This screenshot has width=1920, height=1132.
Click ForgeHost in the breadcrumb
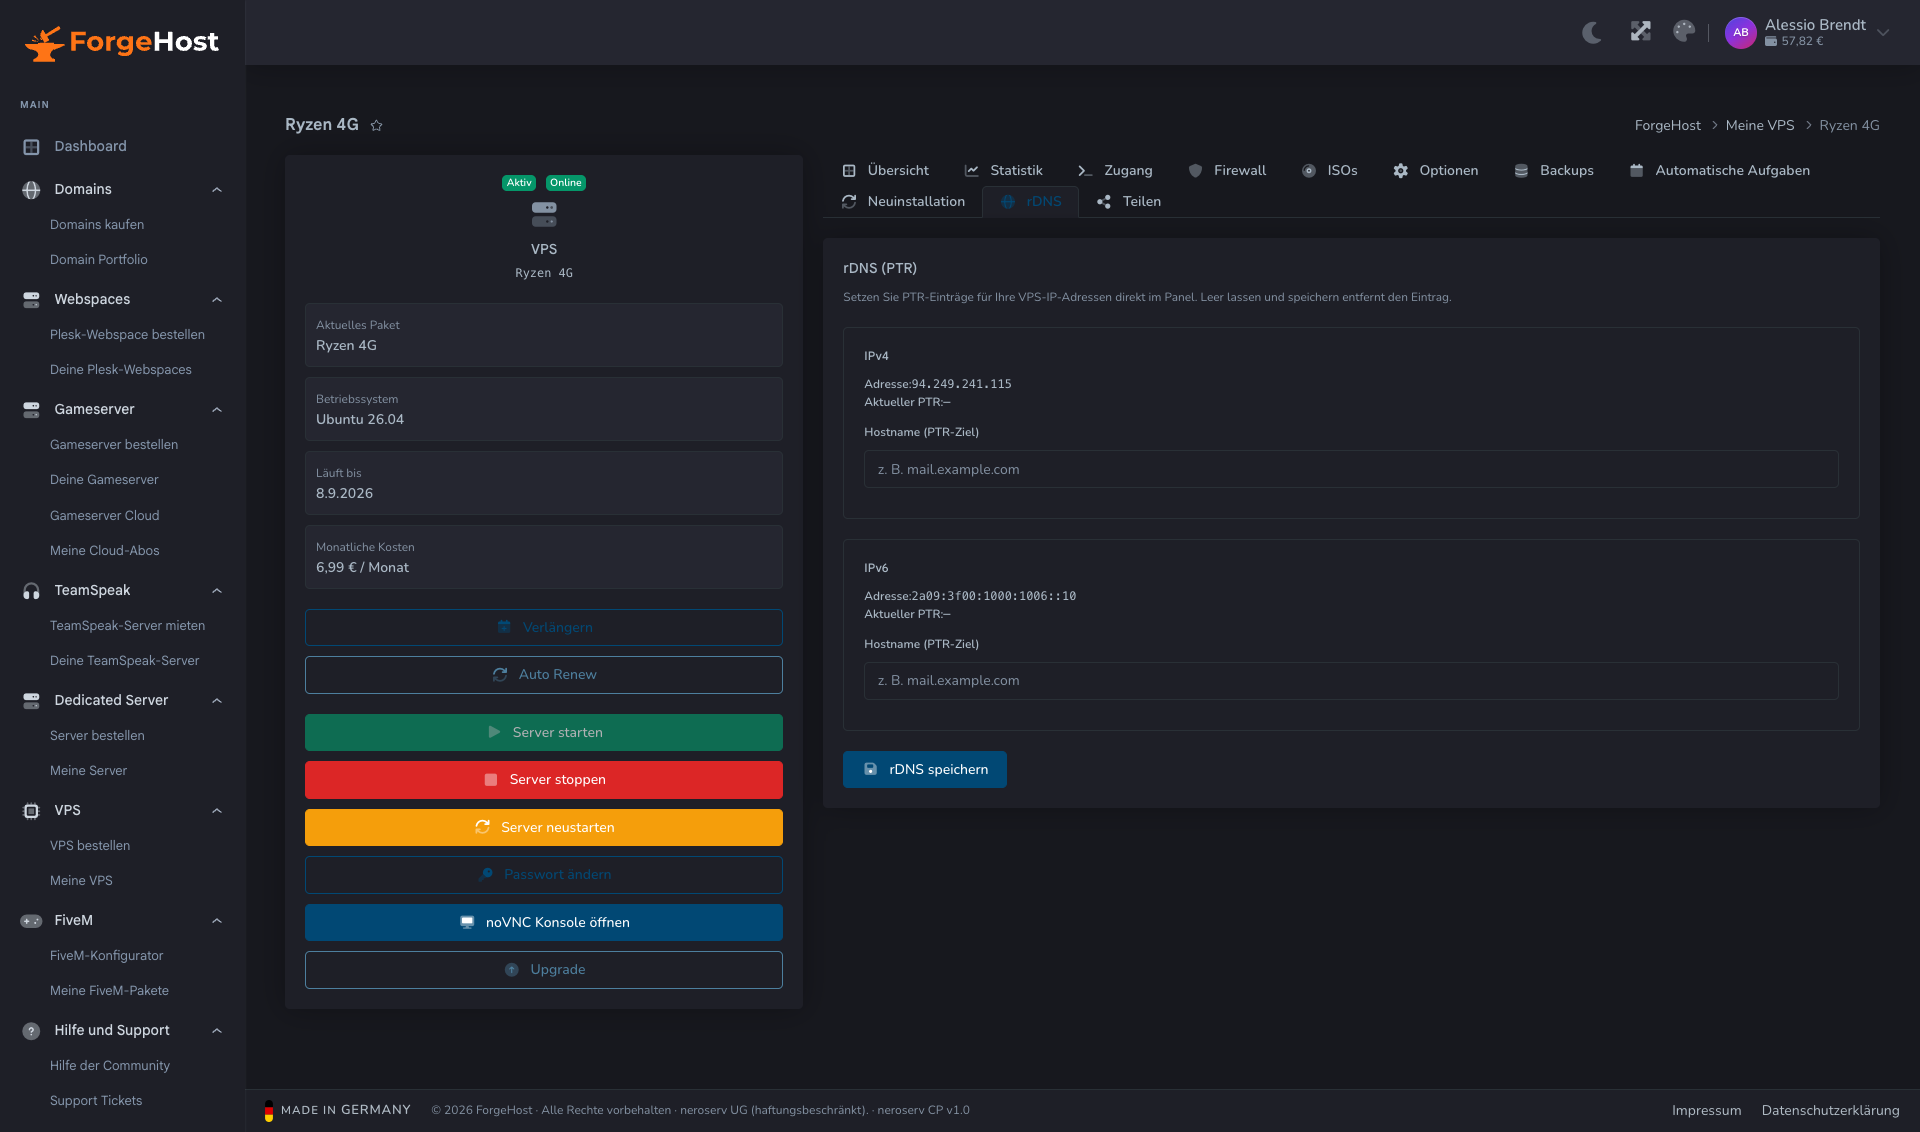(1667, 126)
